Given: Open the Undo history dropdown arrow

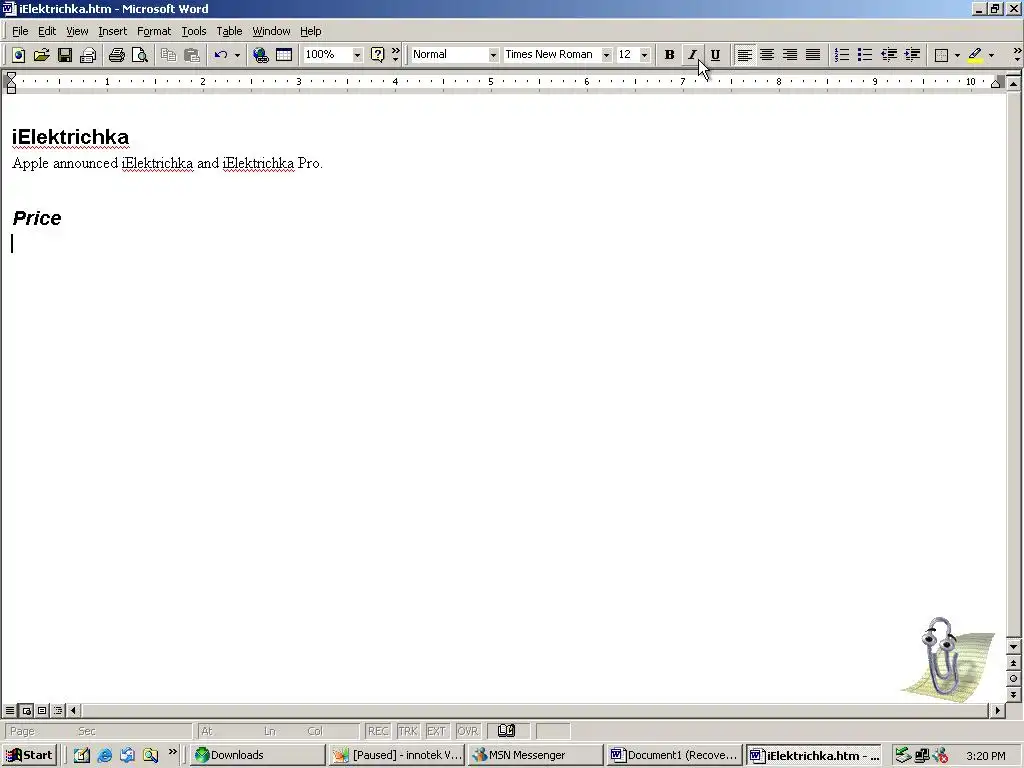Looking at the screenshot, I should [237, 55].
